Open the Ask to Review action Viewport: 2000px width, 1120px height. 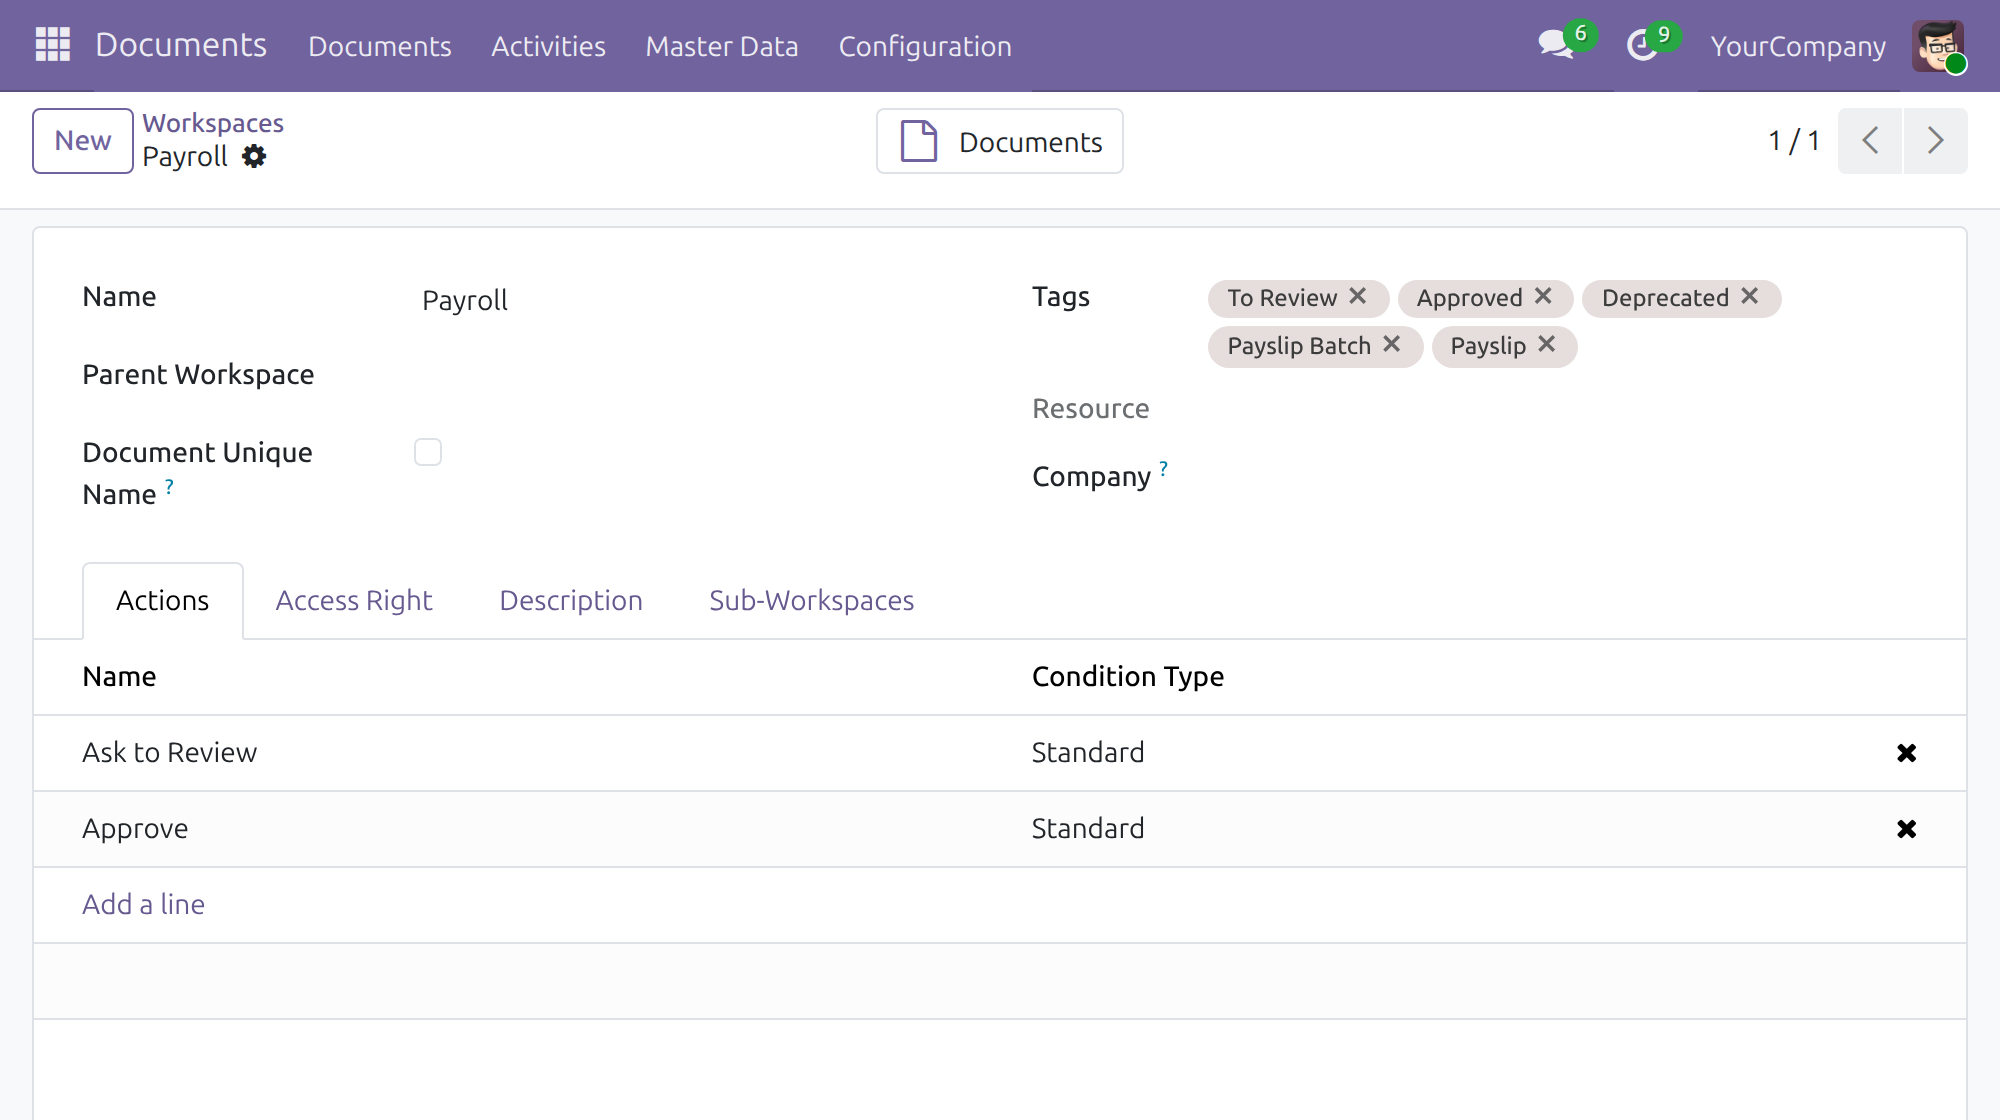(x=169, y=752)
